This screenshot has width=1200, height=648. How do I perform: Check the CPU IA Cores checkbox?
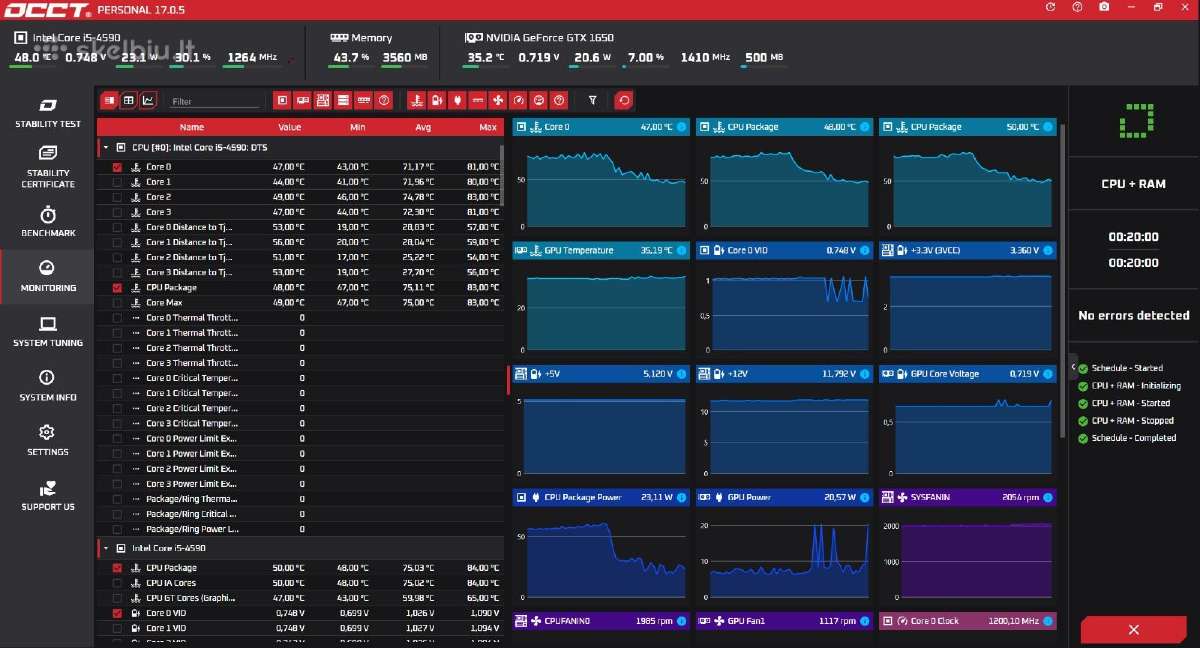pyautogui.click(x=117, y=583)
